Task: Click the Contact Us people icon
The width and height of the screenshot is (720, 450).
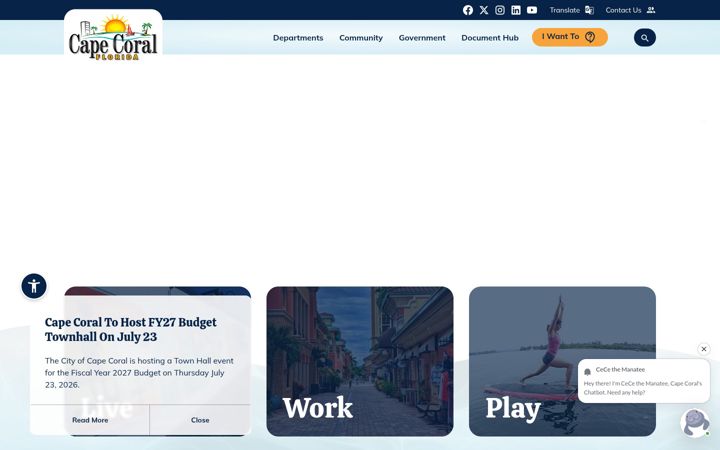Action: 651,10
